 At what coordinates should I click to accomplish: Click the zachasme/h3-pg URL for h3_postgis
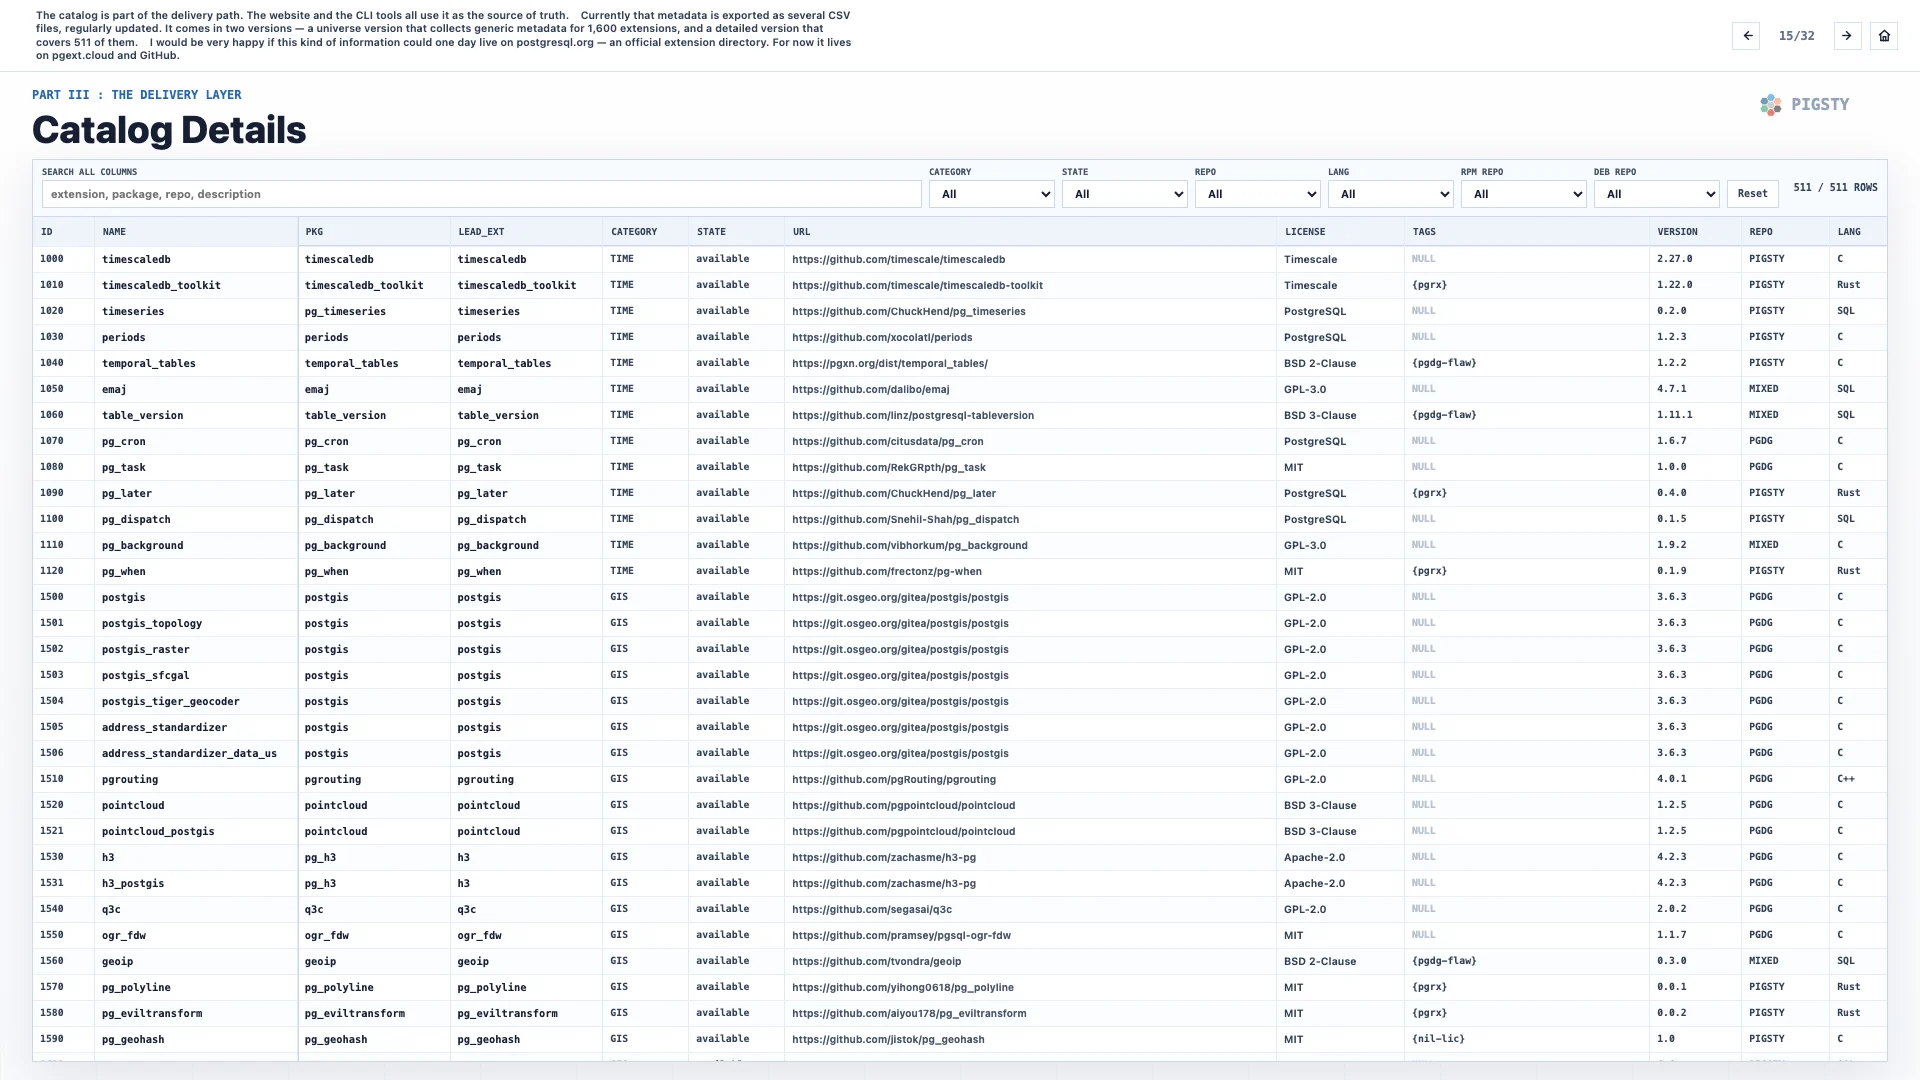click(x=884, y=883)
